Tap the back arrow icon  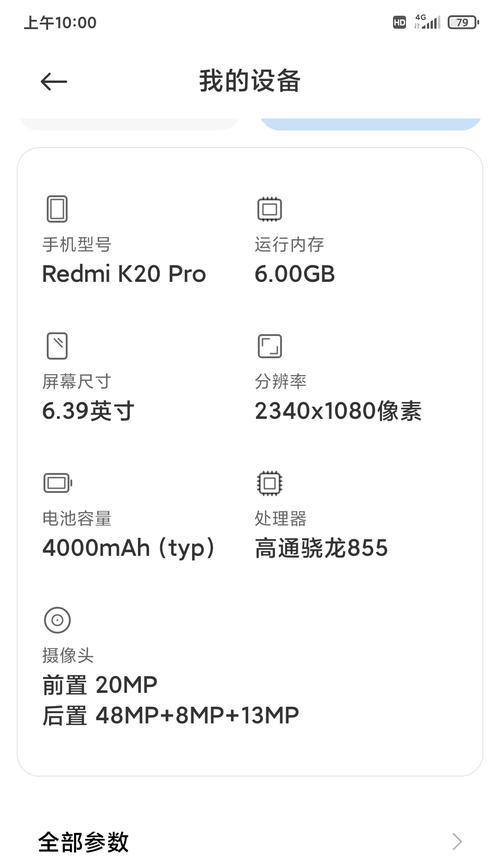pyautogui.click(x=54, y=82)
